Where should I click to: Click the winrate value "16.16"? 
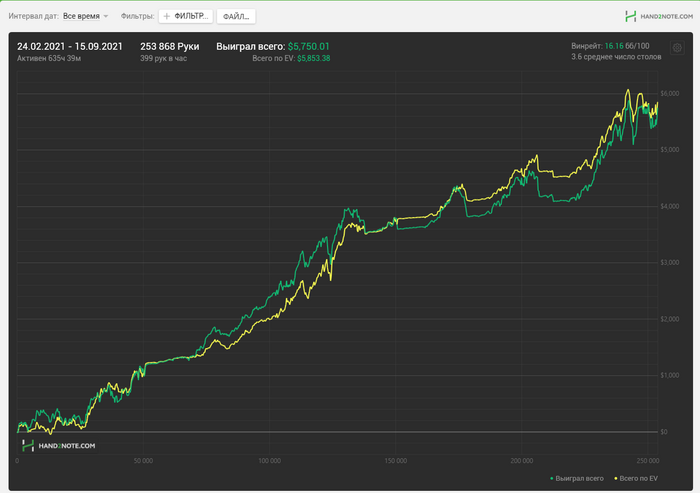coord(614,46)
